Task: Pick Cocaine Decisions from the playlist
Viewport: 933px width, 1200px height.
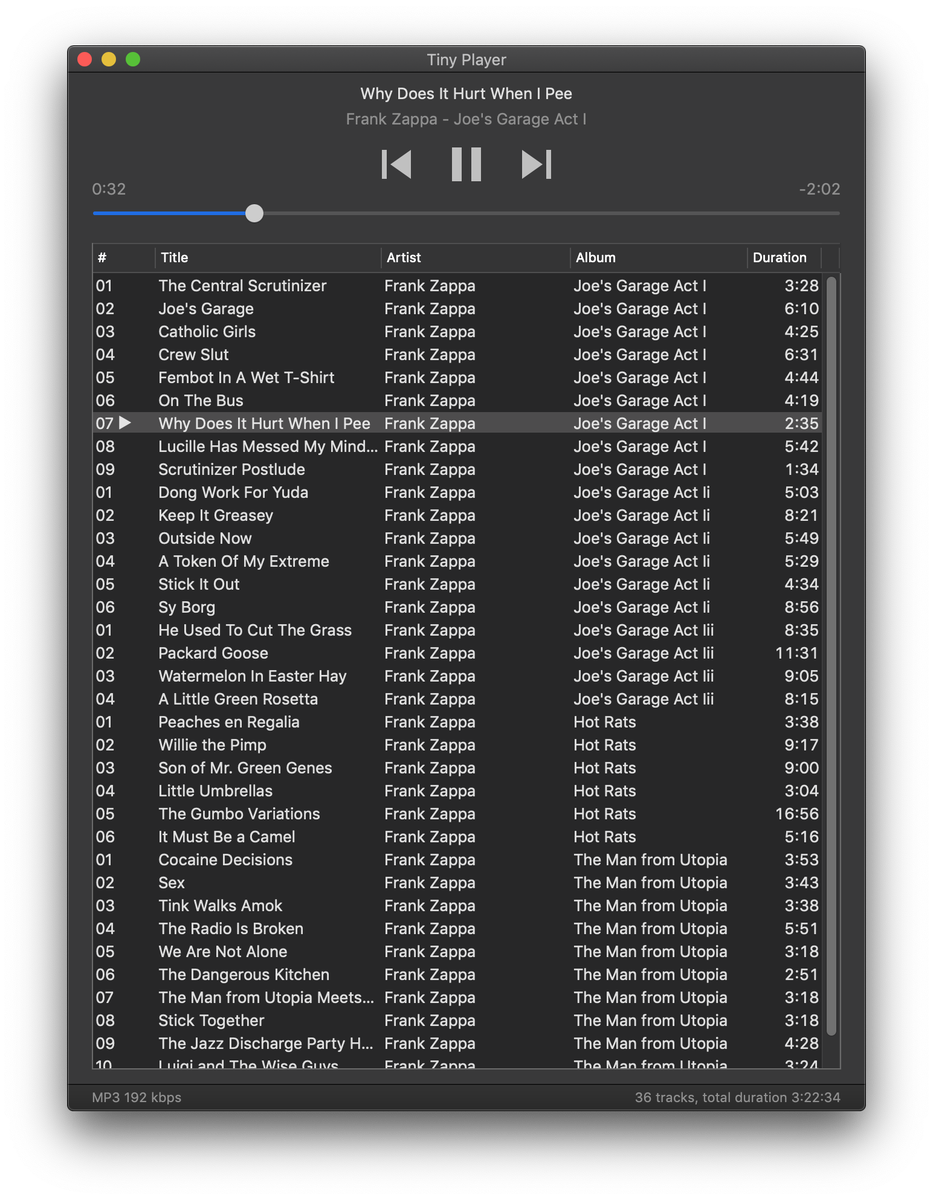Action: coord(457,860)
